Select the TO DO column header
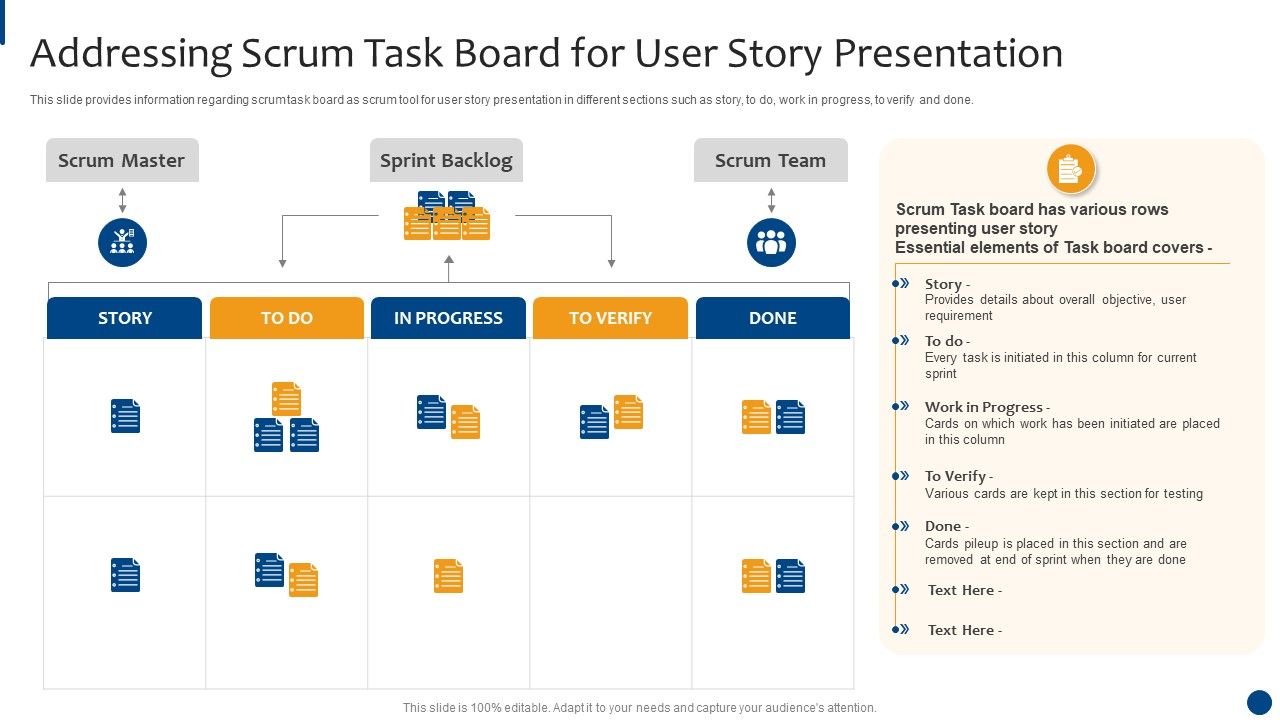The height and width of the screenshot is (720, 1280). (287, 318)
